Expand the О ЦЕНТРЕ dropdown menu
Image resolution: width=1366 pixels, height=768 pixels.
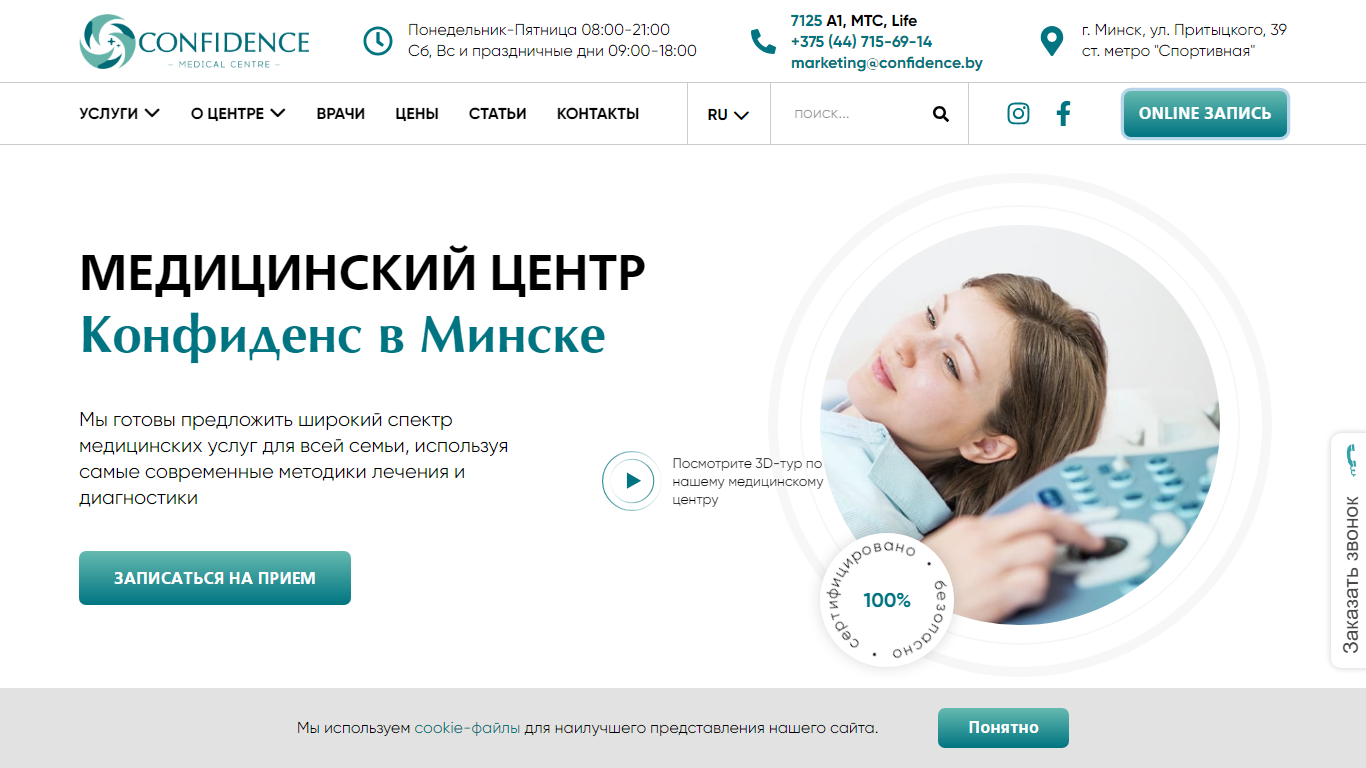coord(238,114)
